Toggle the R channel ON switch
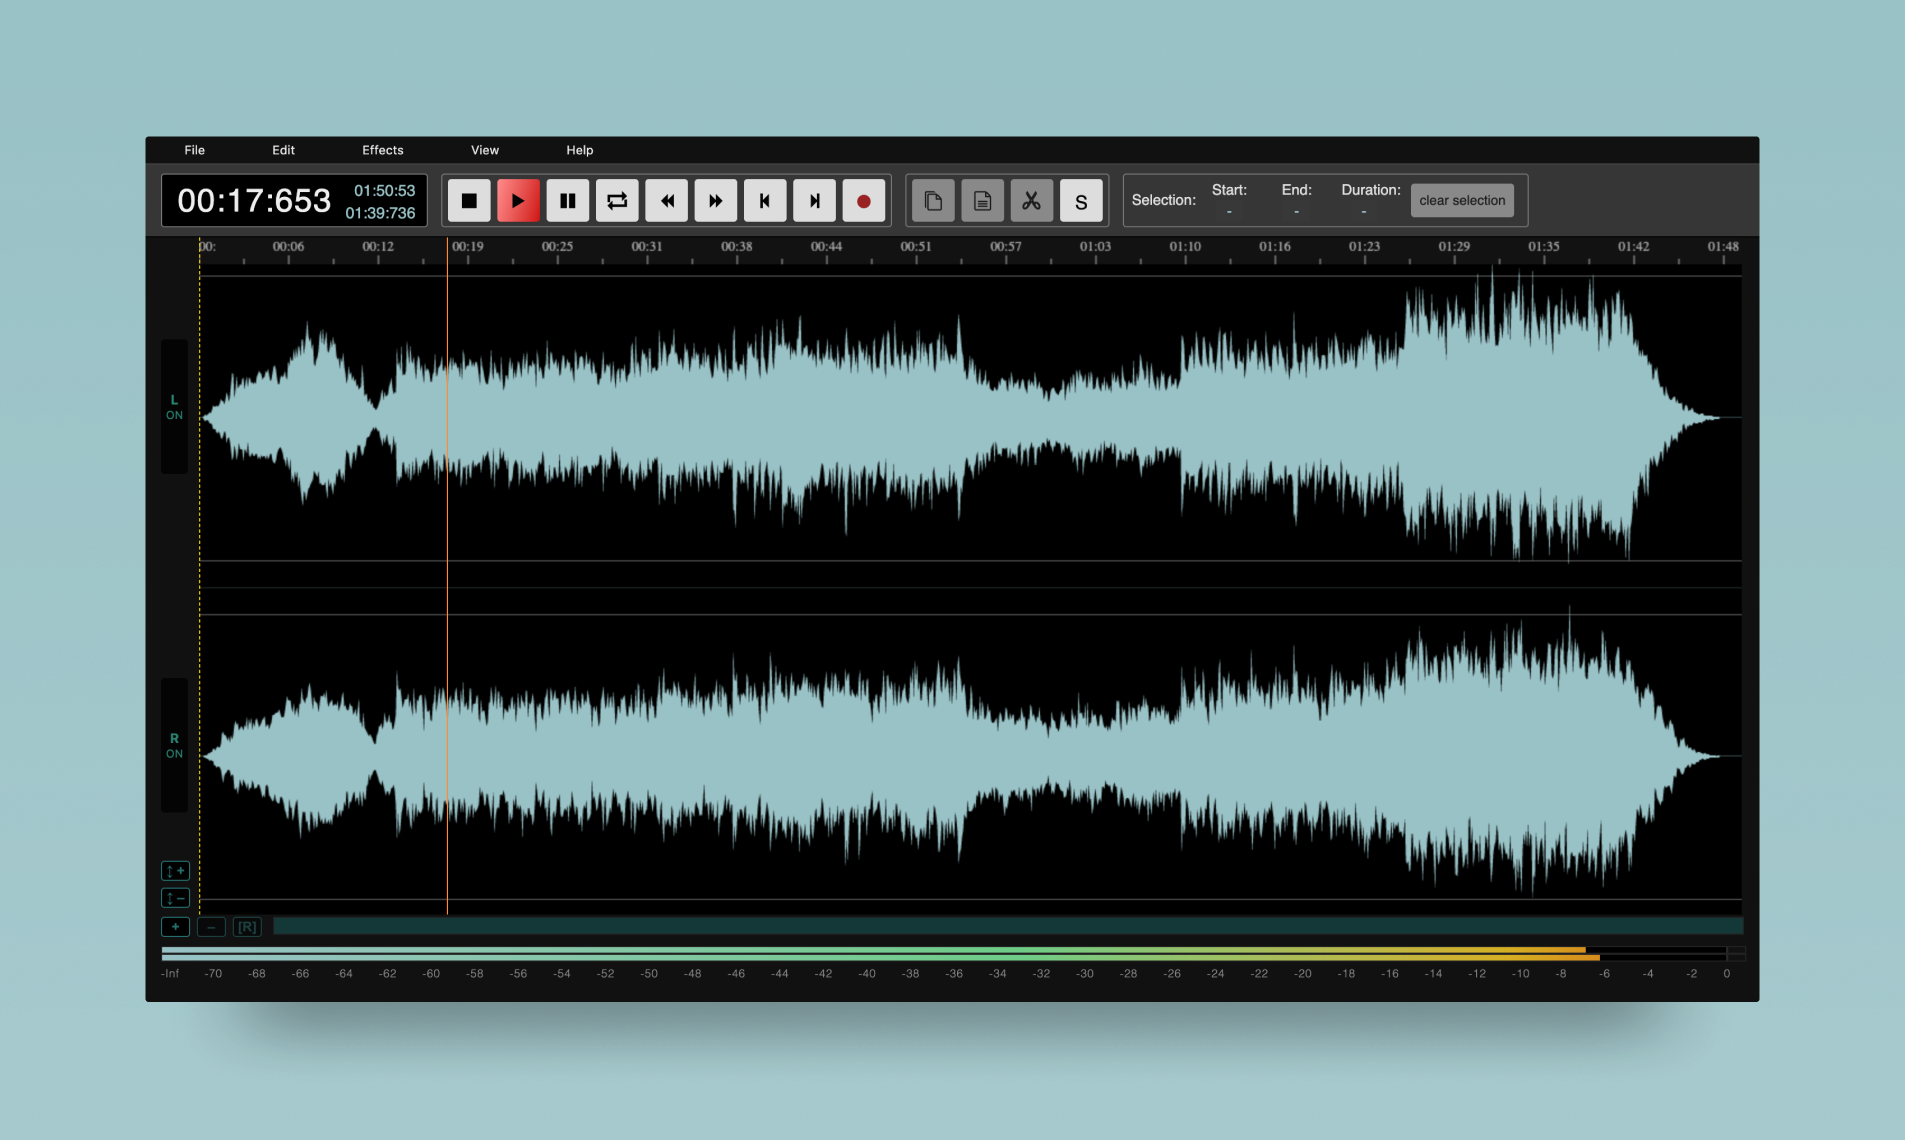The width and height of the screenshot is (1906, 1141). coord(174,746)
